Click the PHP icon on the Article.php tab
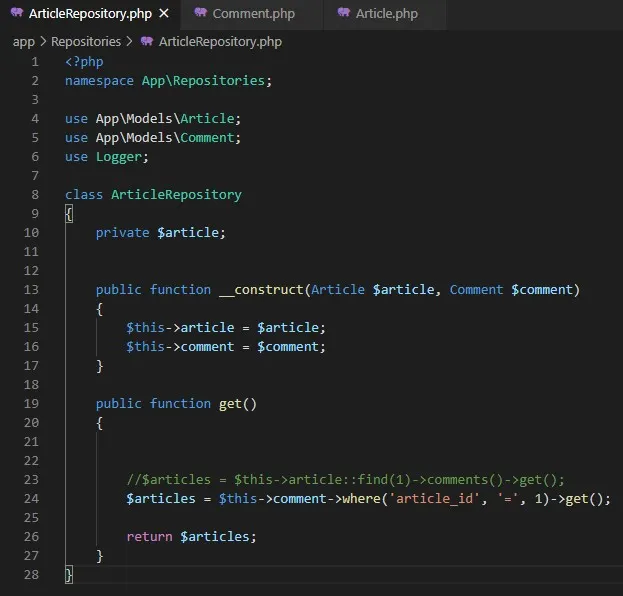623x596 pixels. (x=345, y=14)
